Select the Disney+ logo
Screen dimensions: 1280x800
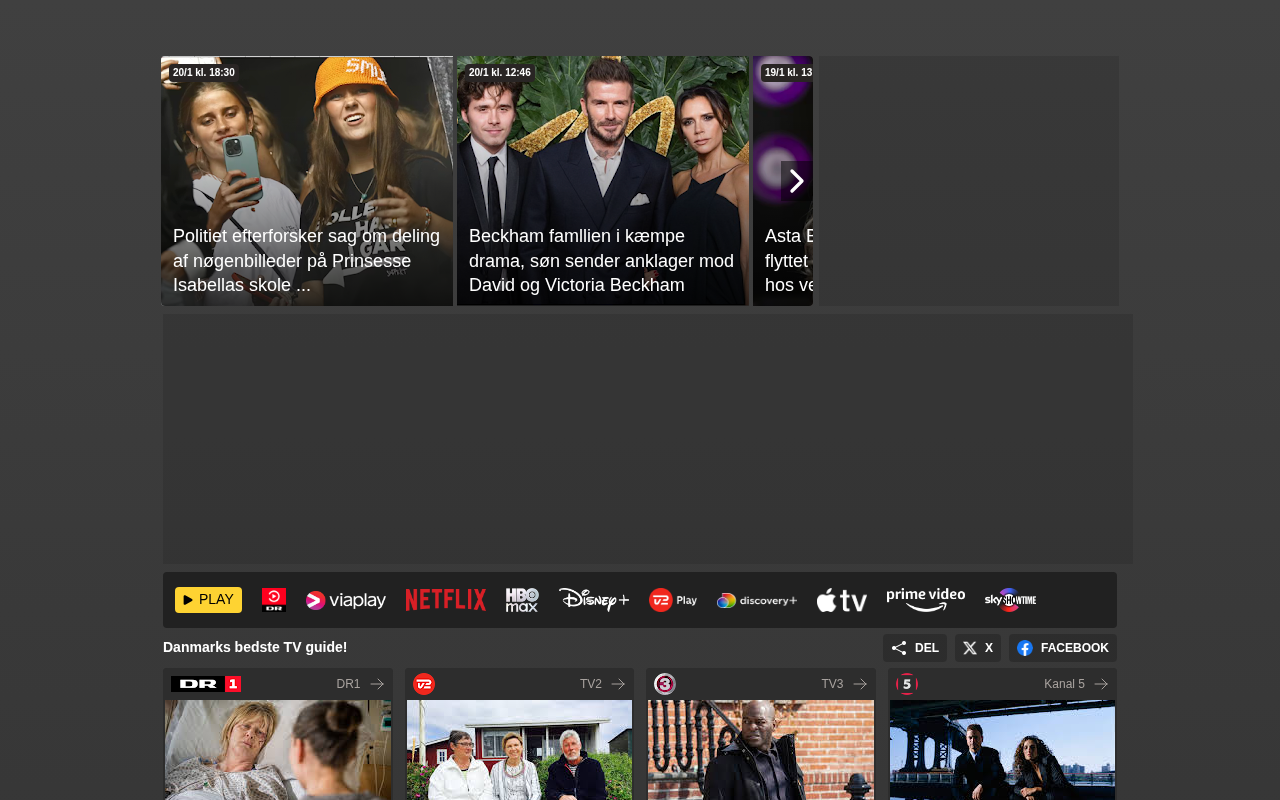[594, 600]
